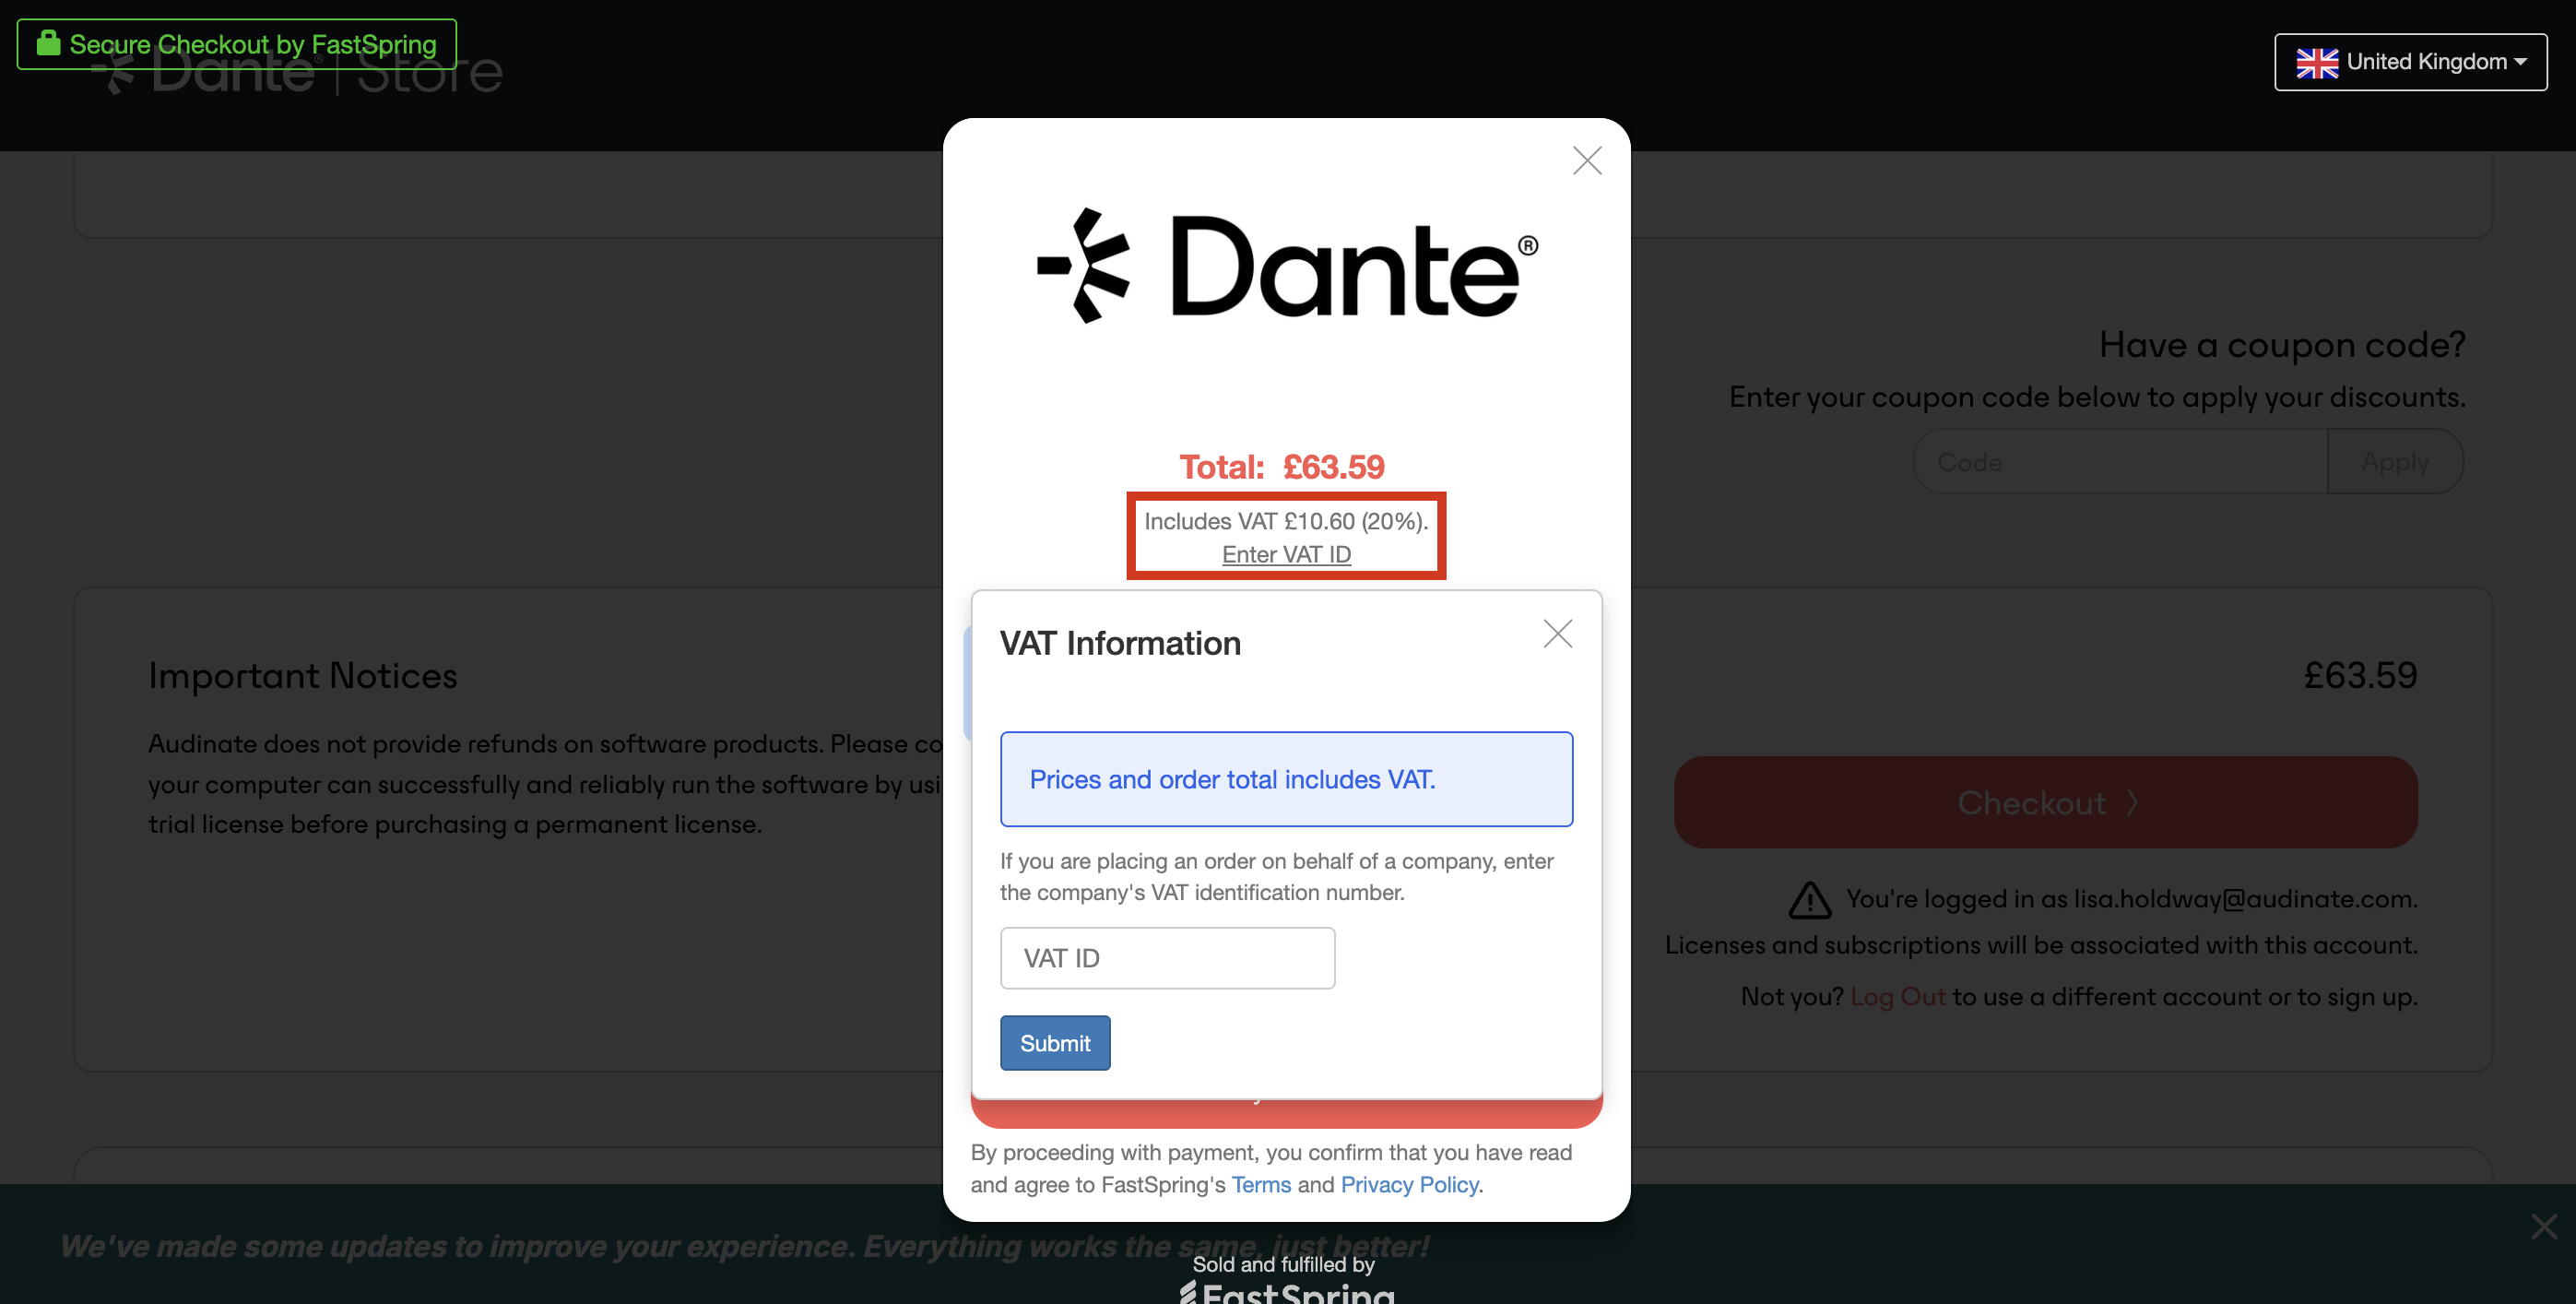Focus the VAT ID input field
This screenshot has width=2576, height=1304.
tap(1167, 958)
